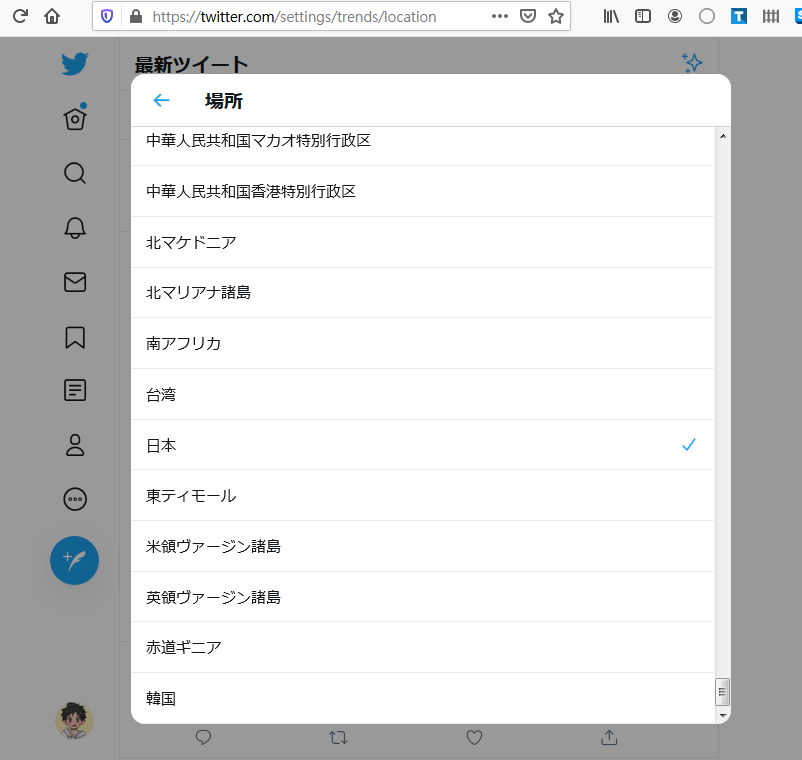Click the Firefox account icon

coord(675,16)
